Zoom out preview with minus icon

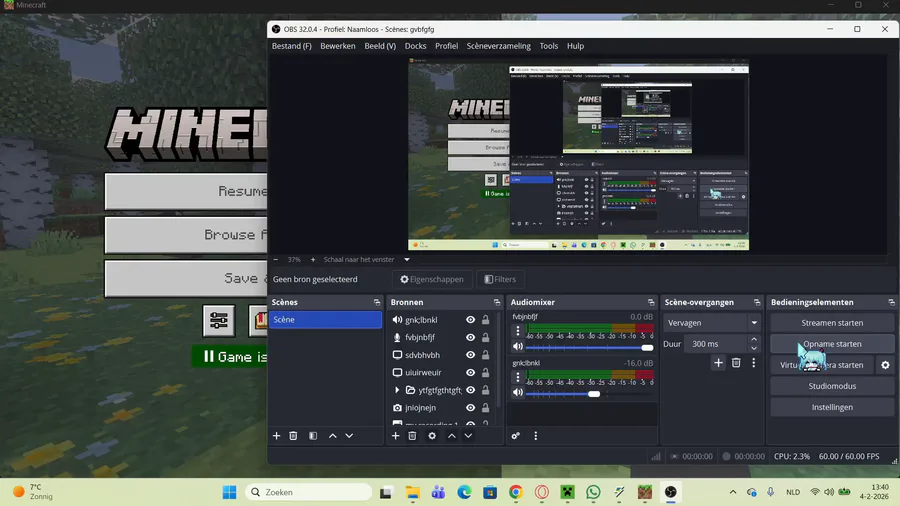point(276,259)
